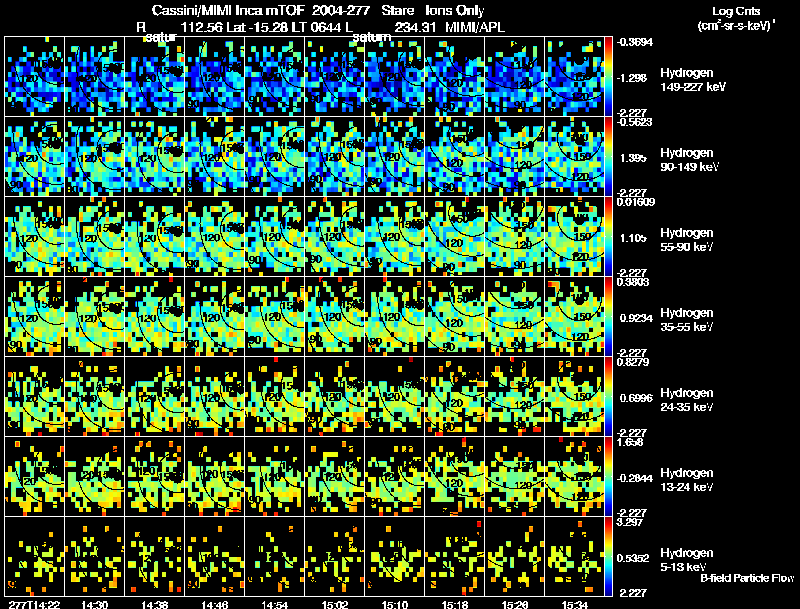Click the 'Stare' word in the header

397,10
